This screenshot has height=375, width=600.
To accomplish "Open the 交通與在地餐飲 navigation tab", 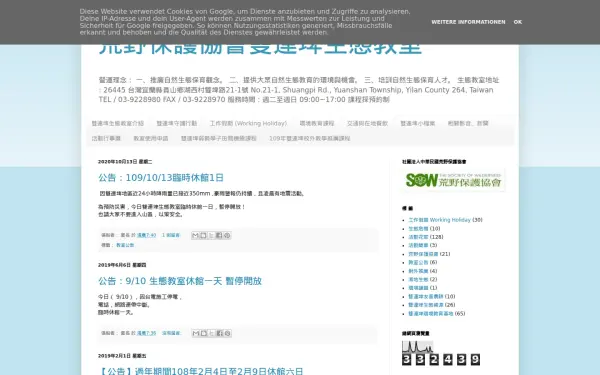I will point(367,123).
